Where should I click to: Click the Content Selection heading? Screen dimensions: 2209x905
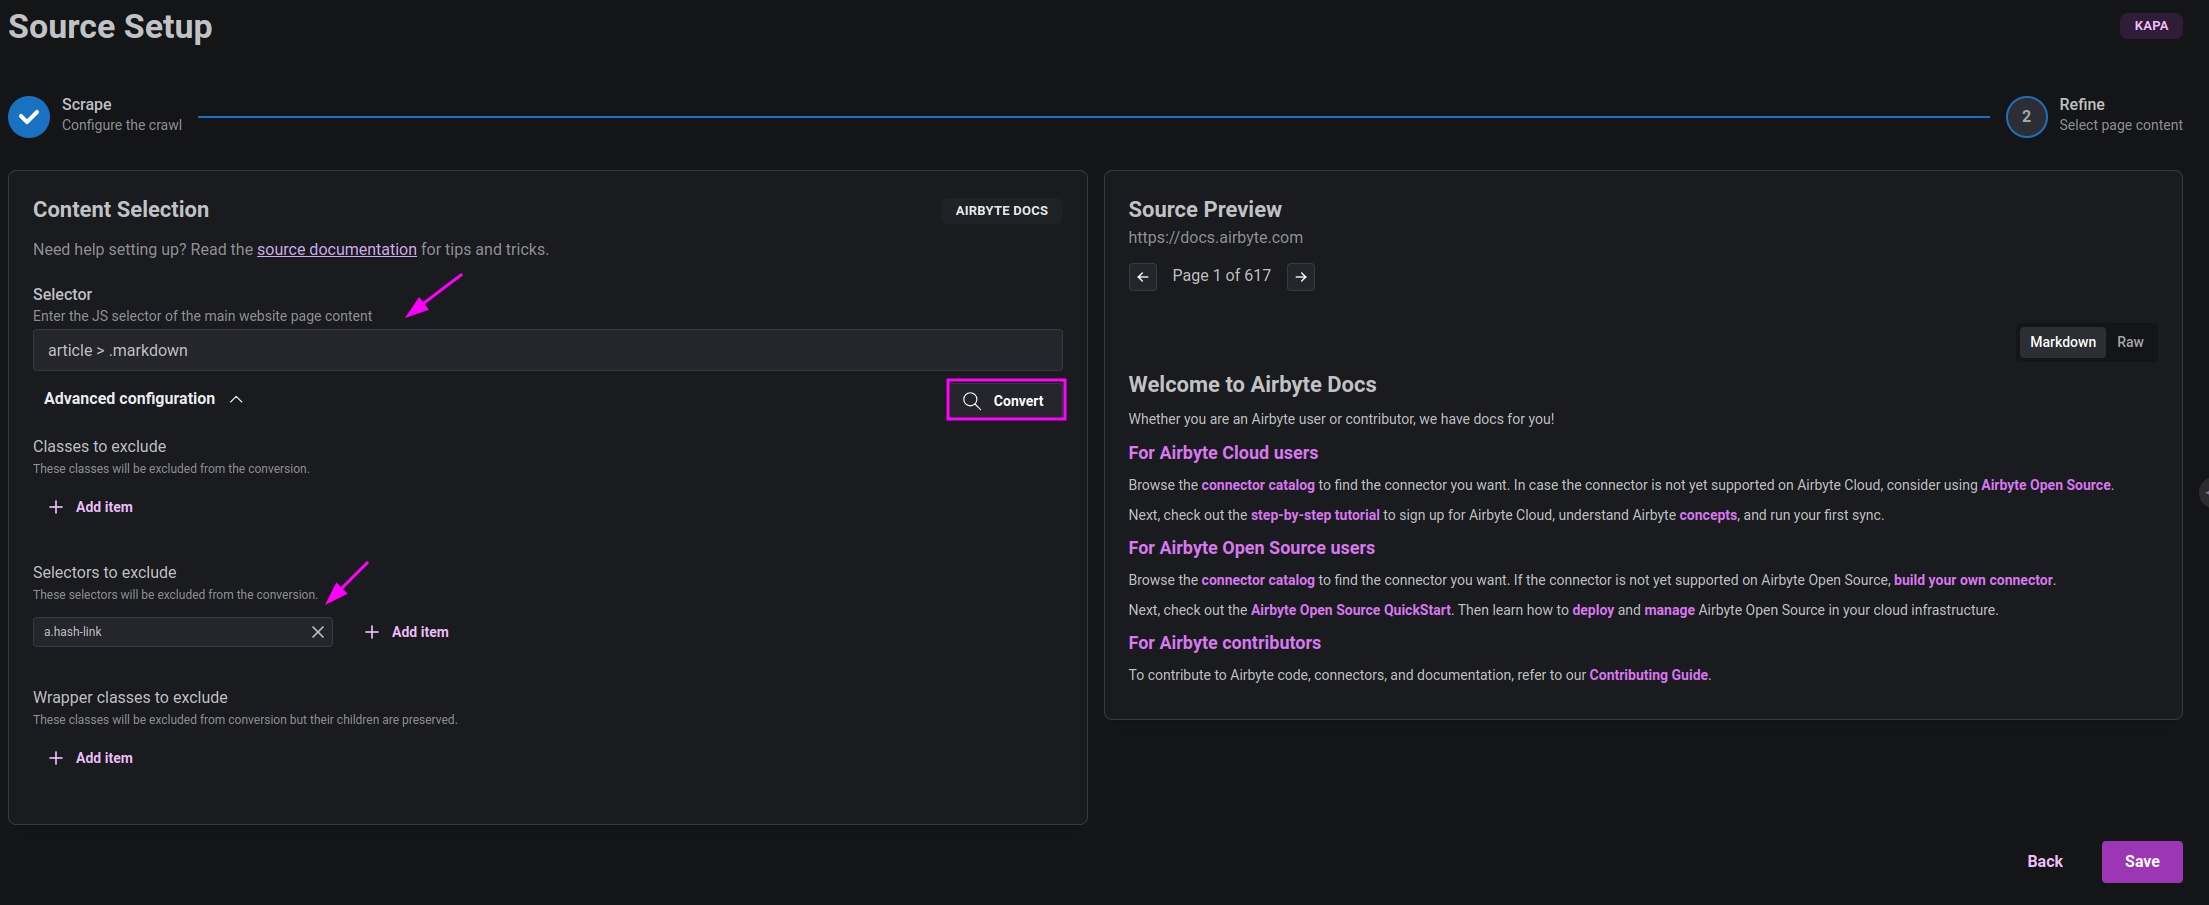click(121, 210)
